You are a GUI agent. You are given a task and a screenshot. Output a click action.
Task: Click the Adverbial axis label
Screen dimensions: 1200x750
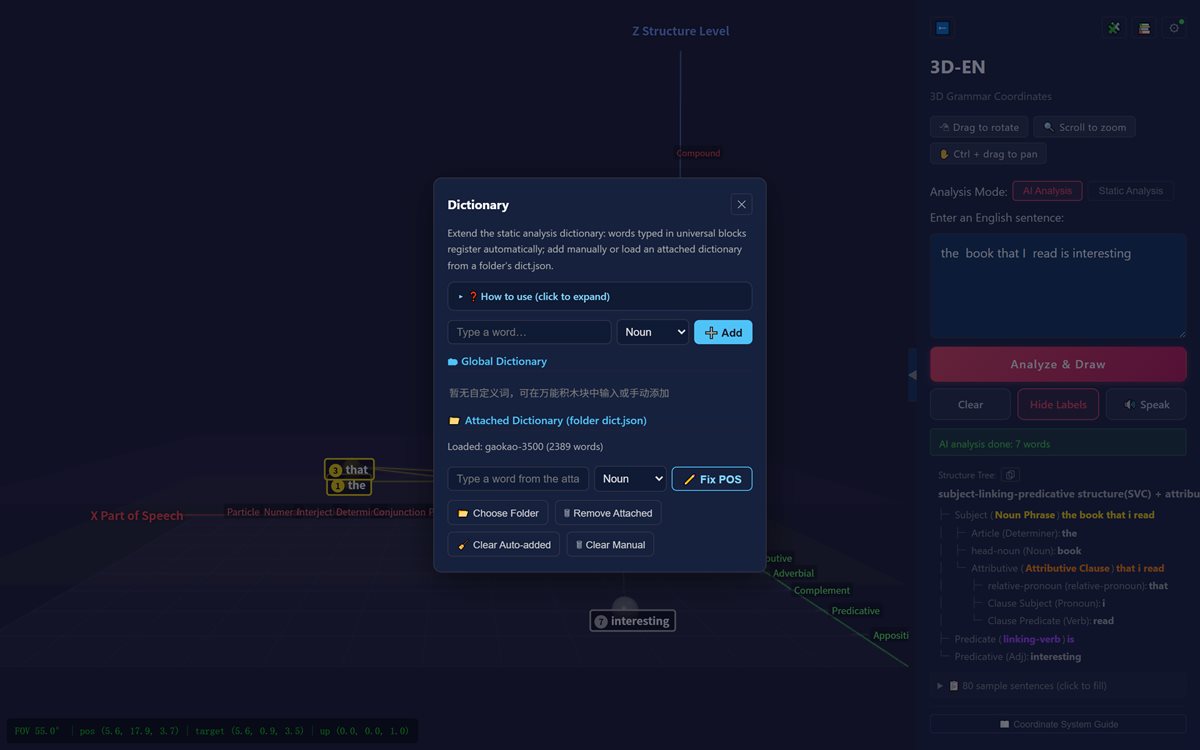793,574
